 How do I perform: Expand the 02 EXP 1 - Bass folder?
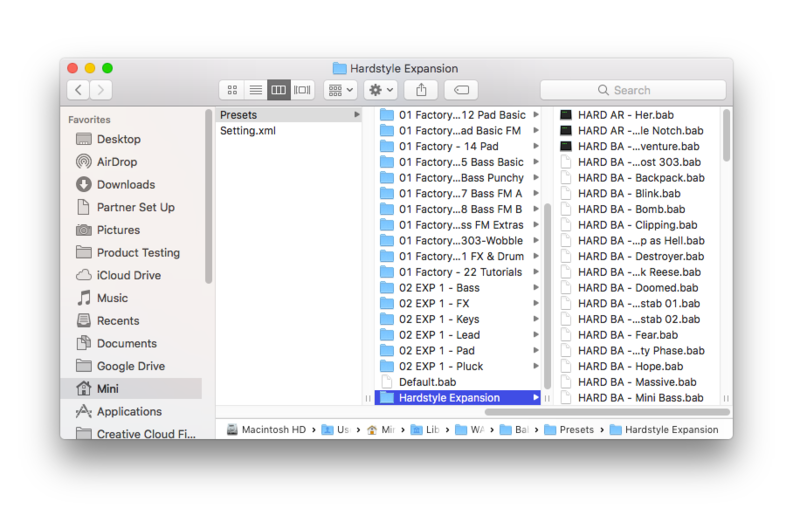439,288
